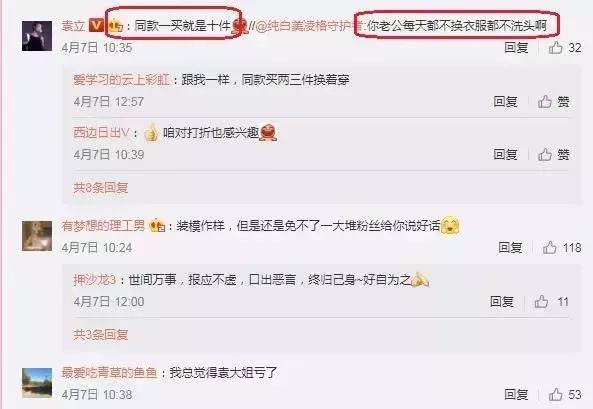Reply to 押沙龙3's comment
The image size is (593, 409).
pos(502,302)
